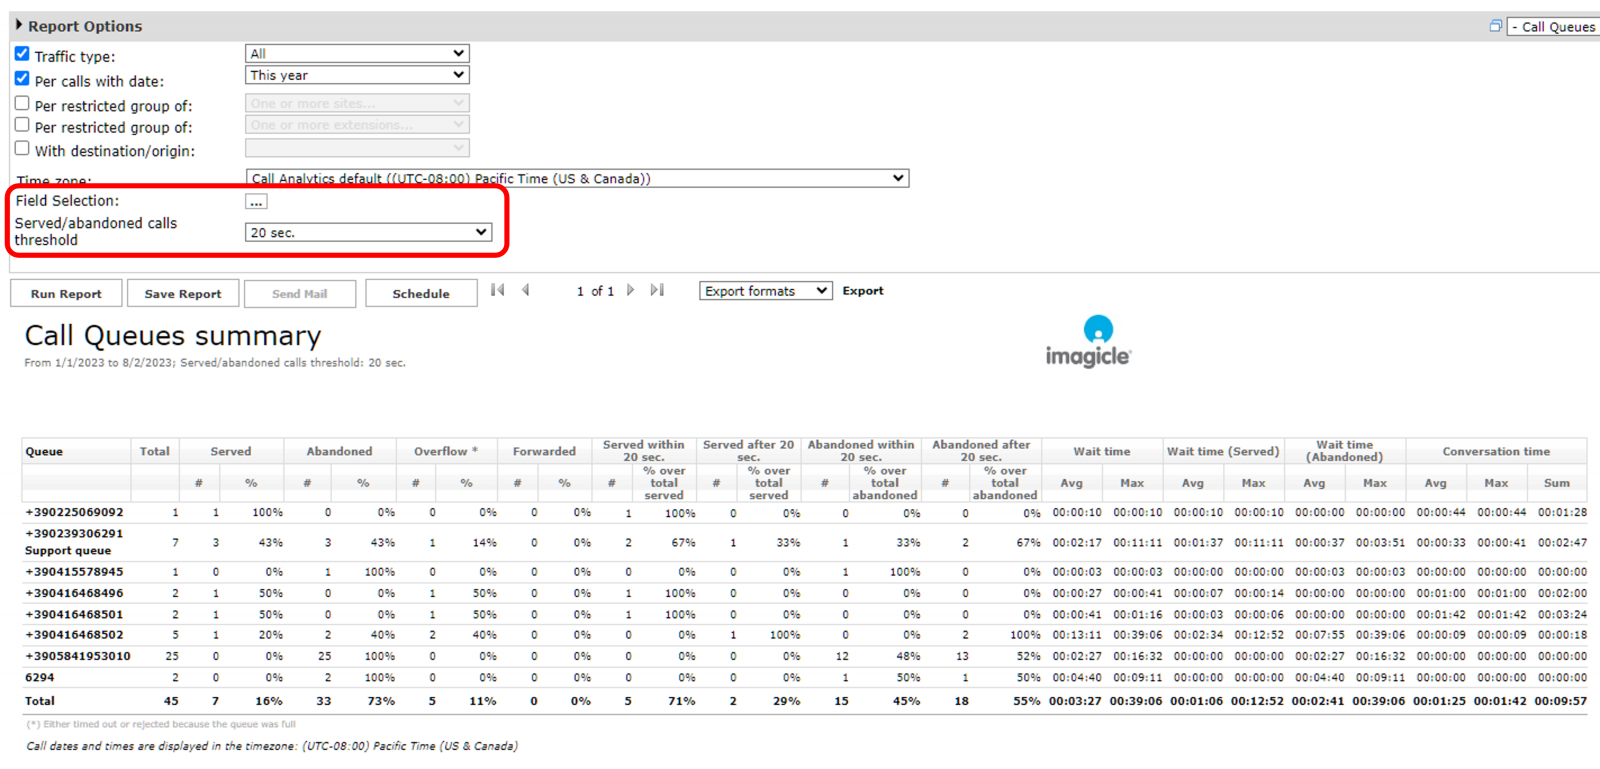Open the 'This year' date dropdown
The height and width of the screenshot is (769, 1600).
357,75
